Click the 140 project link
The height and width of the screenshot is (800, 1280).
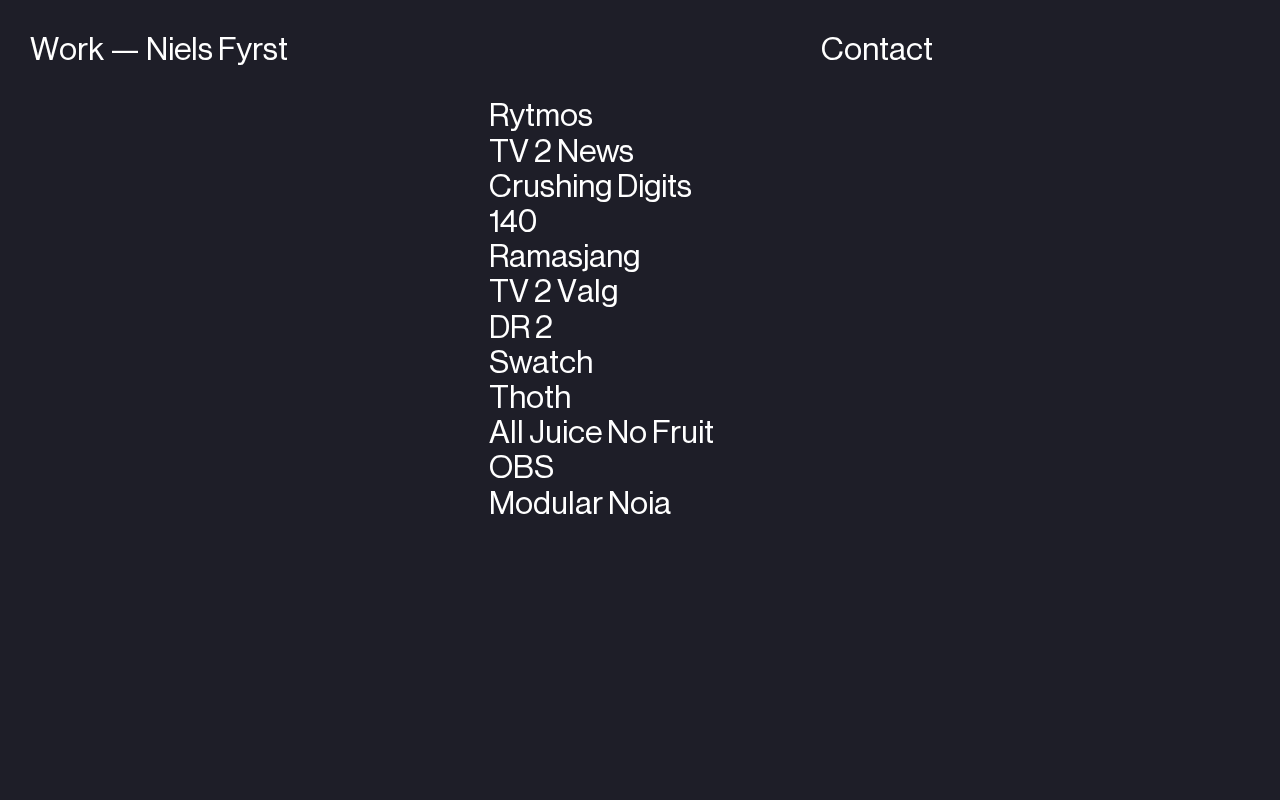513,221
